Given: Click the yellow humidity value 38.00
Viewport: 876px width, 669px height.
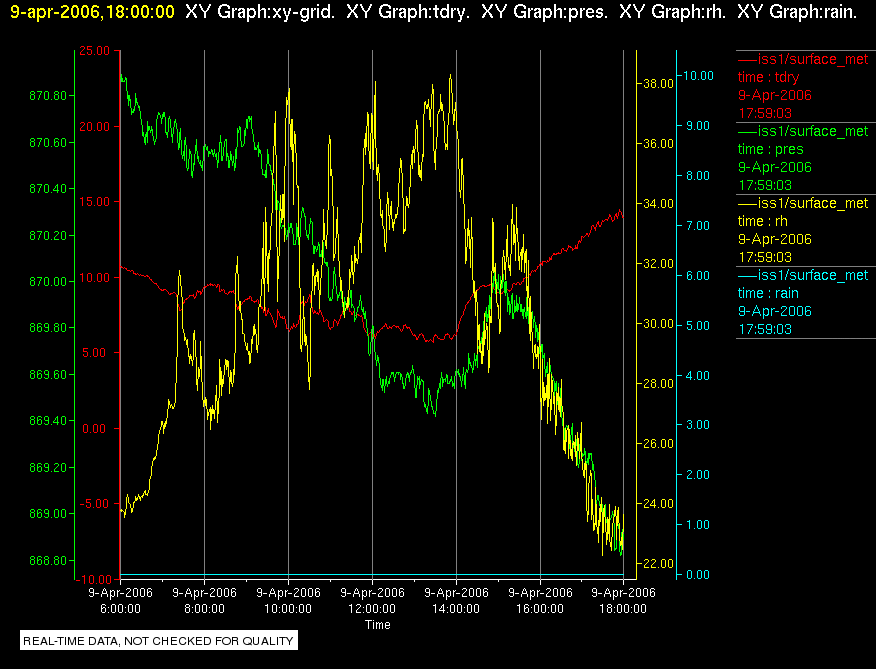Looking at the screenshot, I should [x=659, y=84].
